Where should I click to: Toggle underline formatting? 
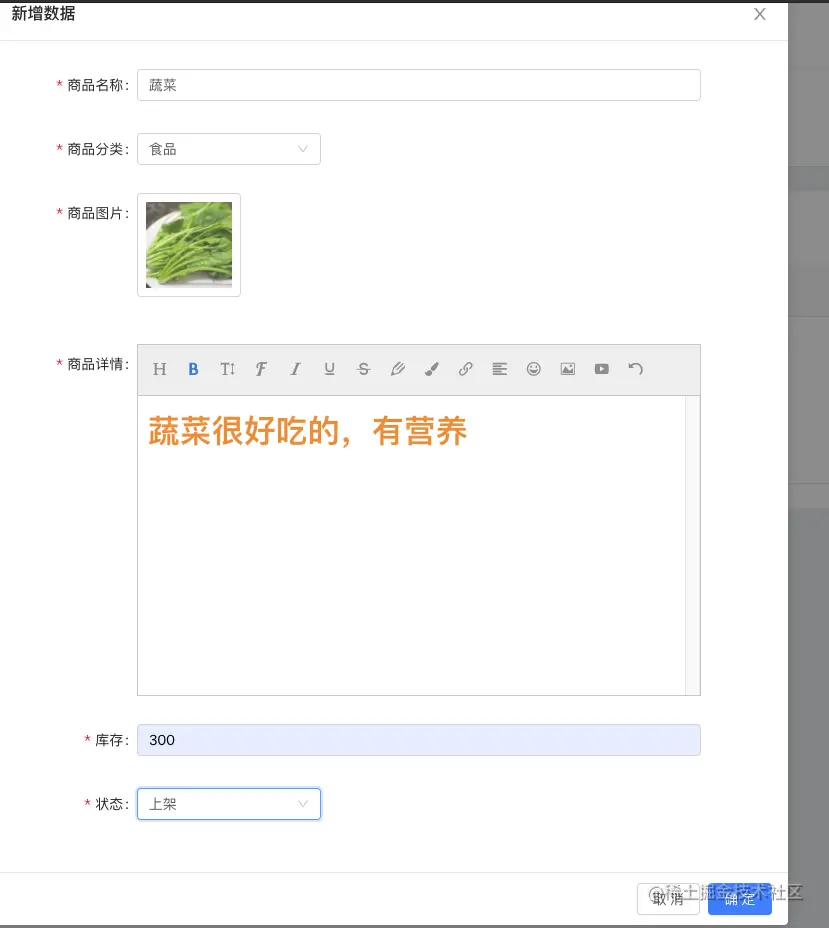(x=330, y=369)
